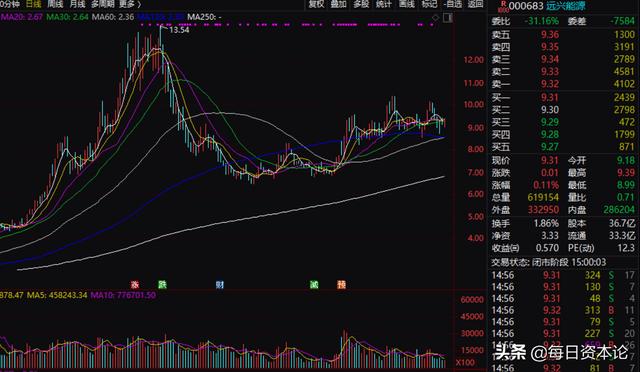Click the 换手 turnover rate 1.86%
Image resolution: width=640 pixels, height=372 pixels.
pyautogui.click(x=546, y=223)
